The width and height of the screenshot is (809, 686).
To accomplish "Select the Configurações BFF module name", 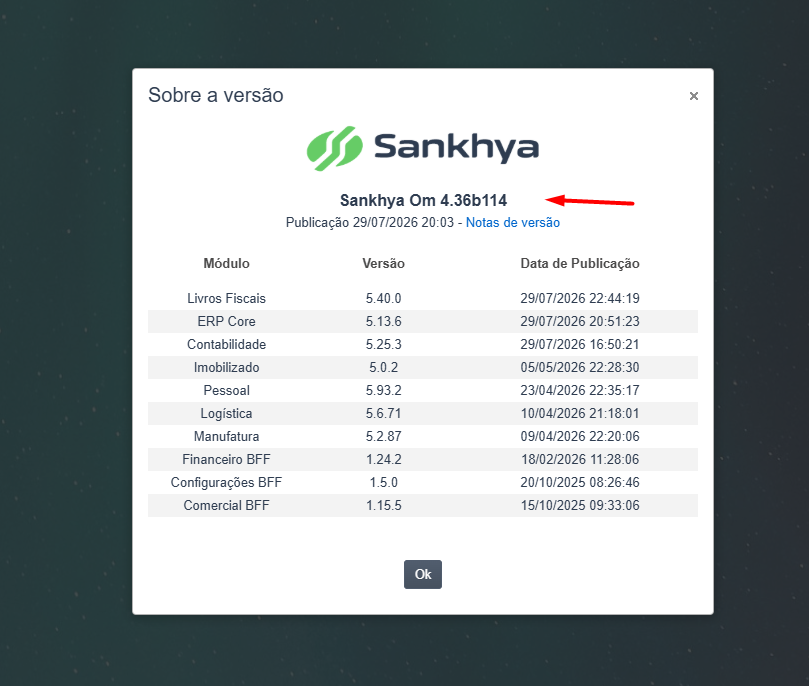I will 226,482.
